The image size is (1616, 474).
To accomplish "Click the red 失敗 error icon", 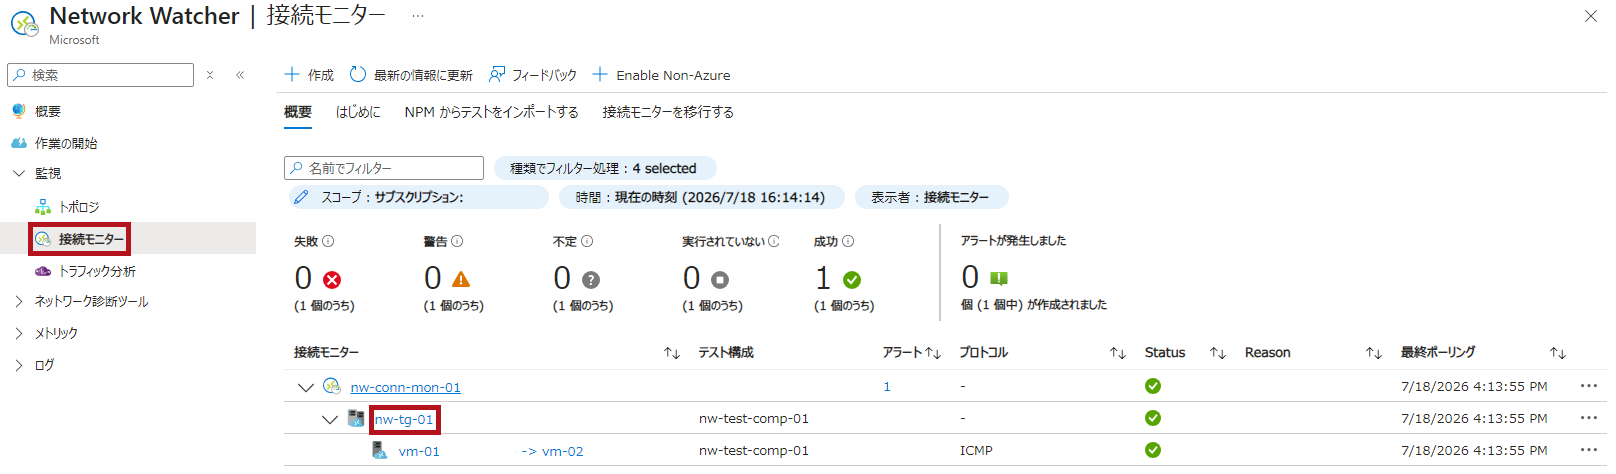I will [332, 280].
